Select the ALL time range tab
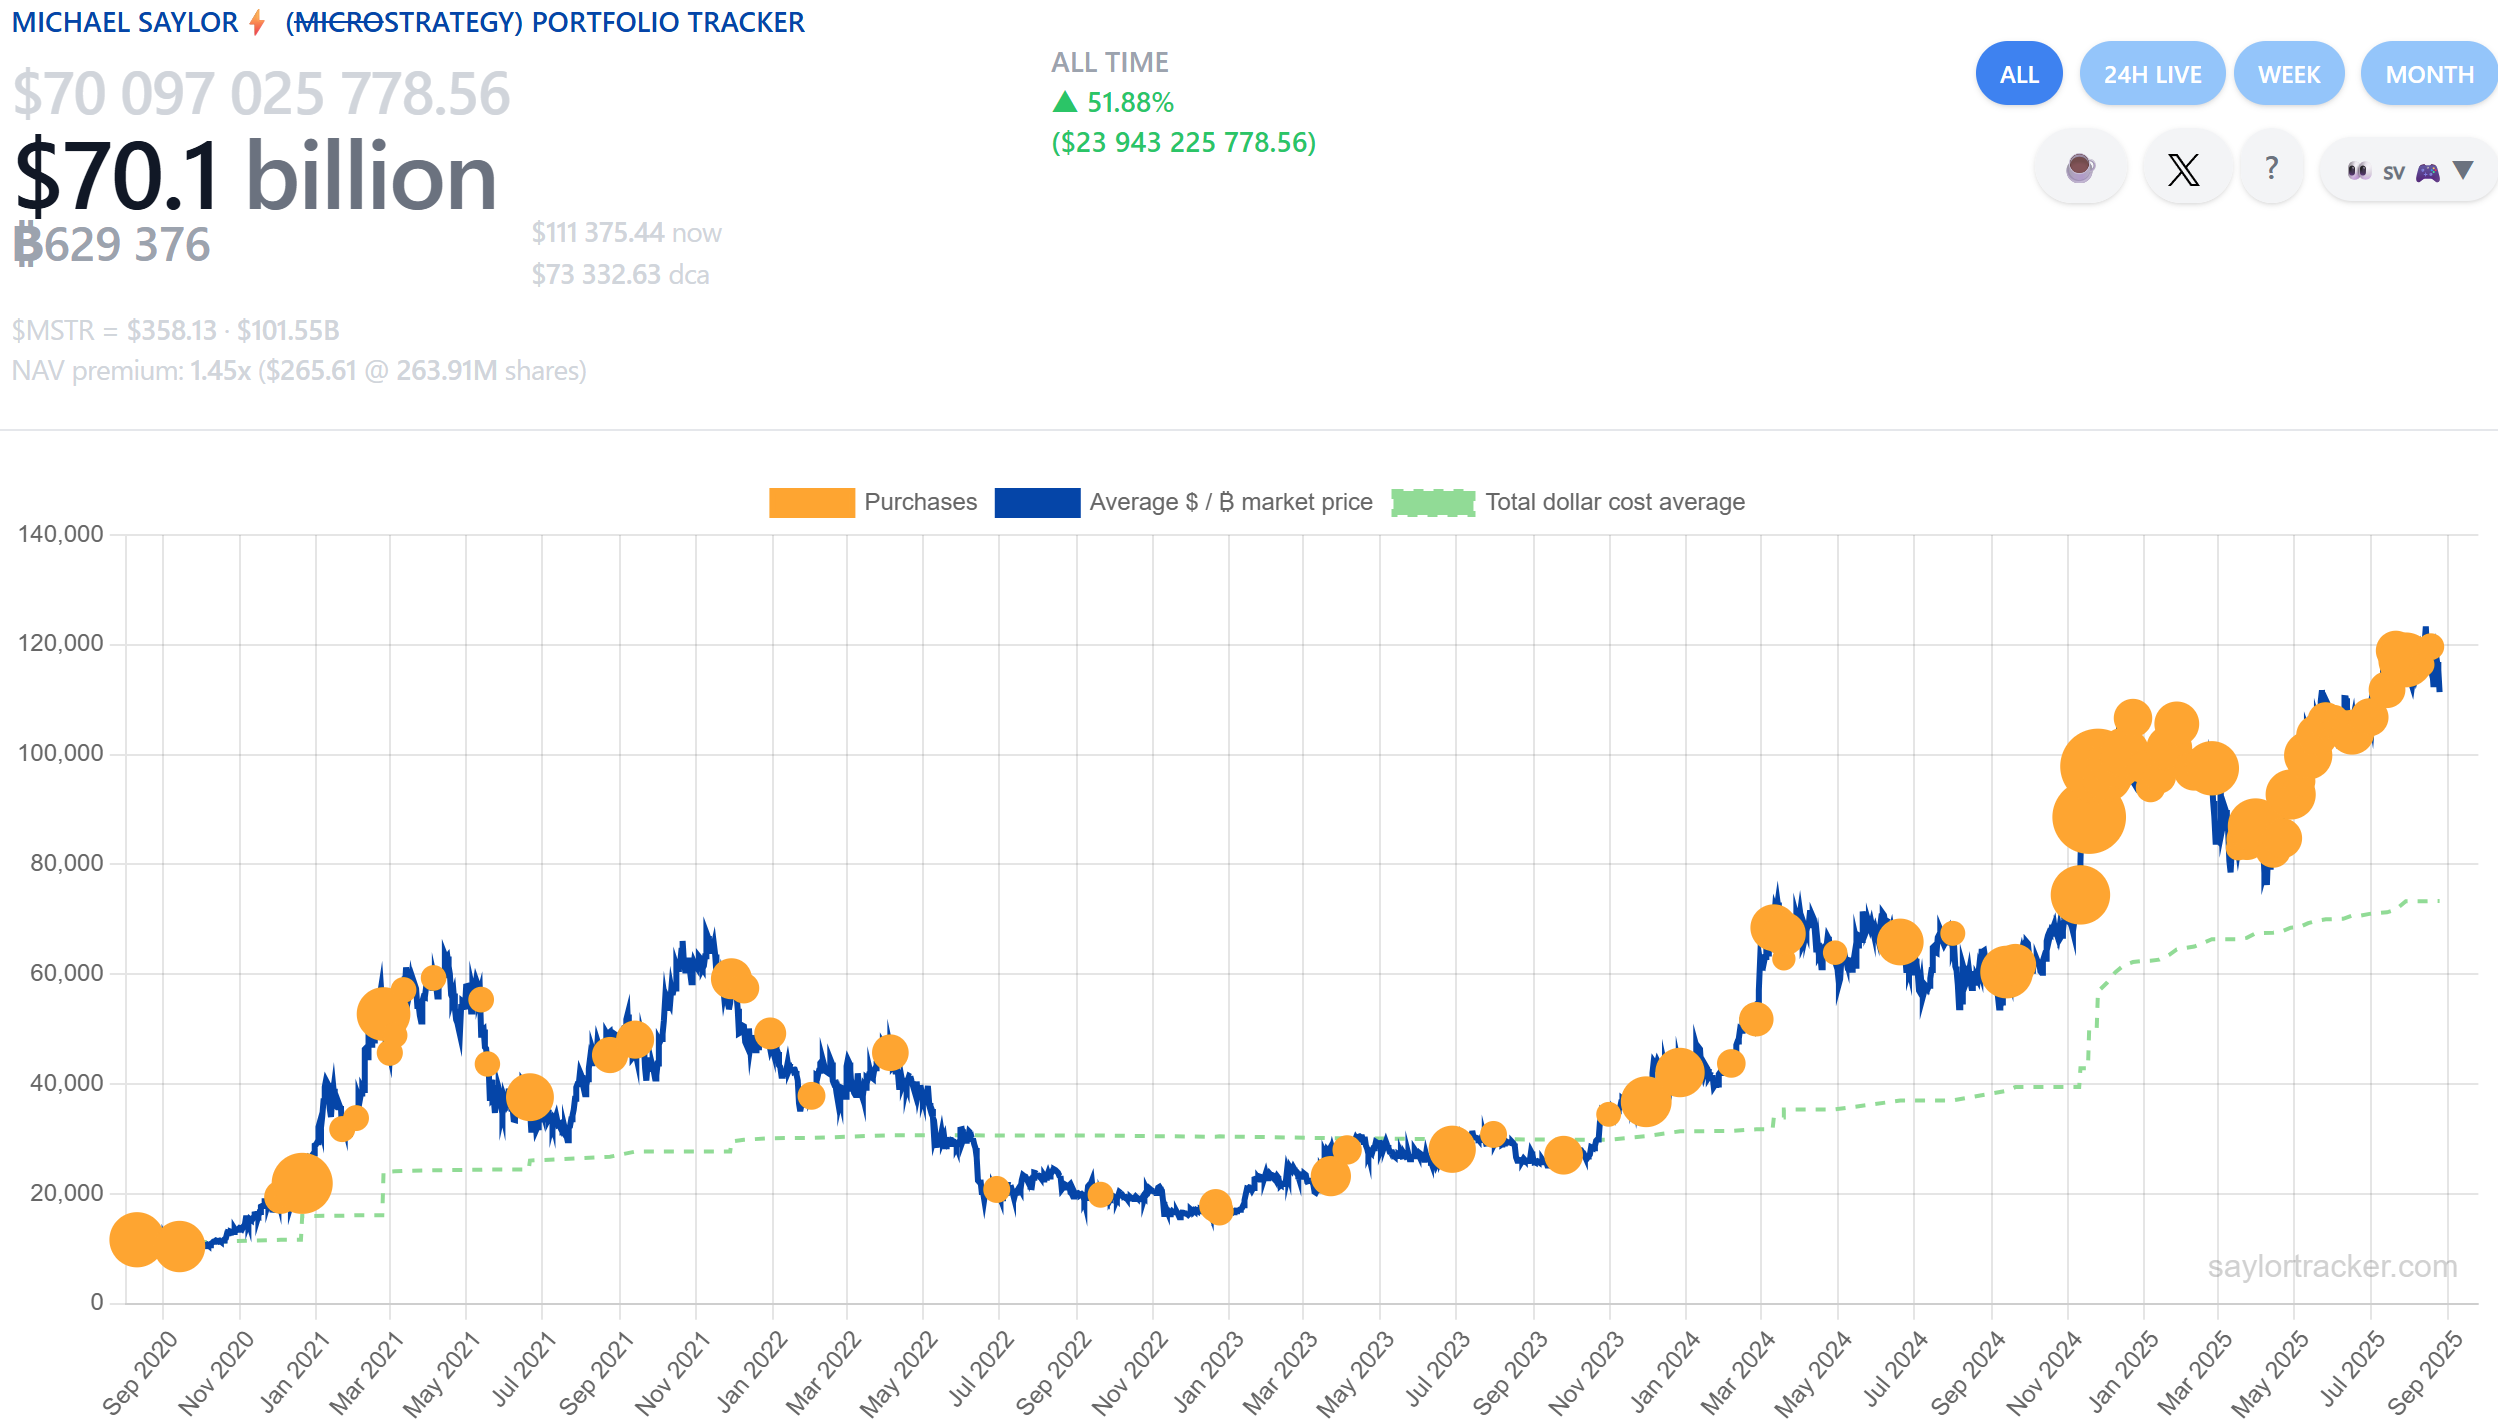This screenshot has height=1426, width=2498. coord(2018,74)
